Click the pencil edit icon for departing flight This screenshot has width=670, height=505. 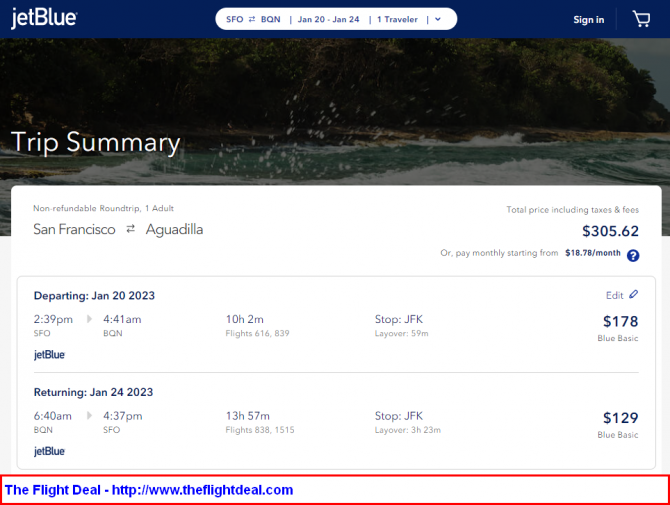coord(633,294)
